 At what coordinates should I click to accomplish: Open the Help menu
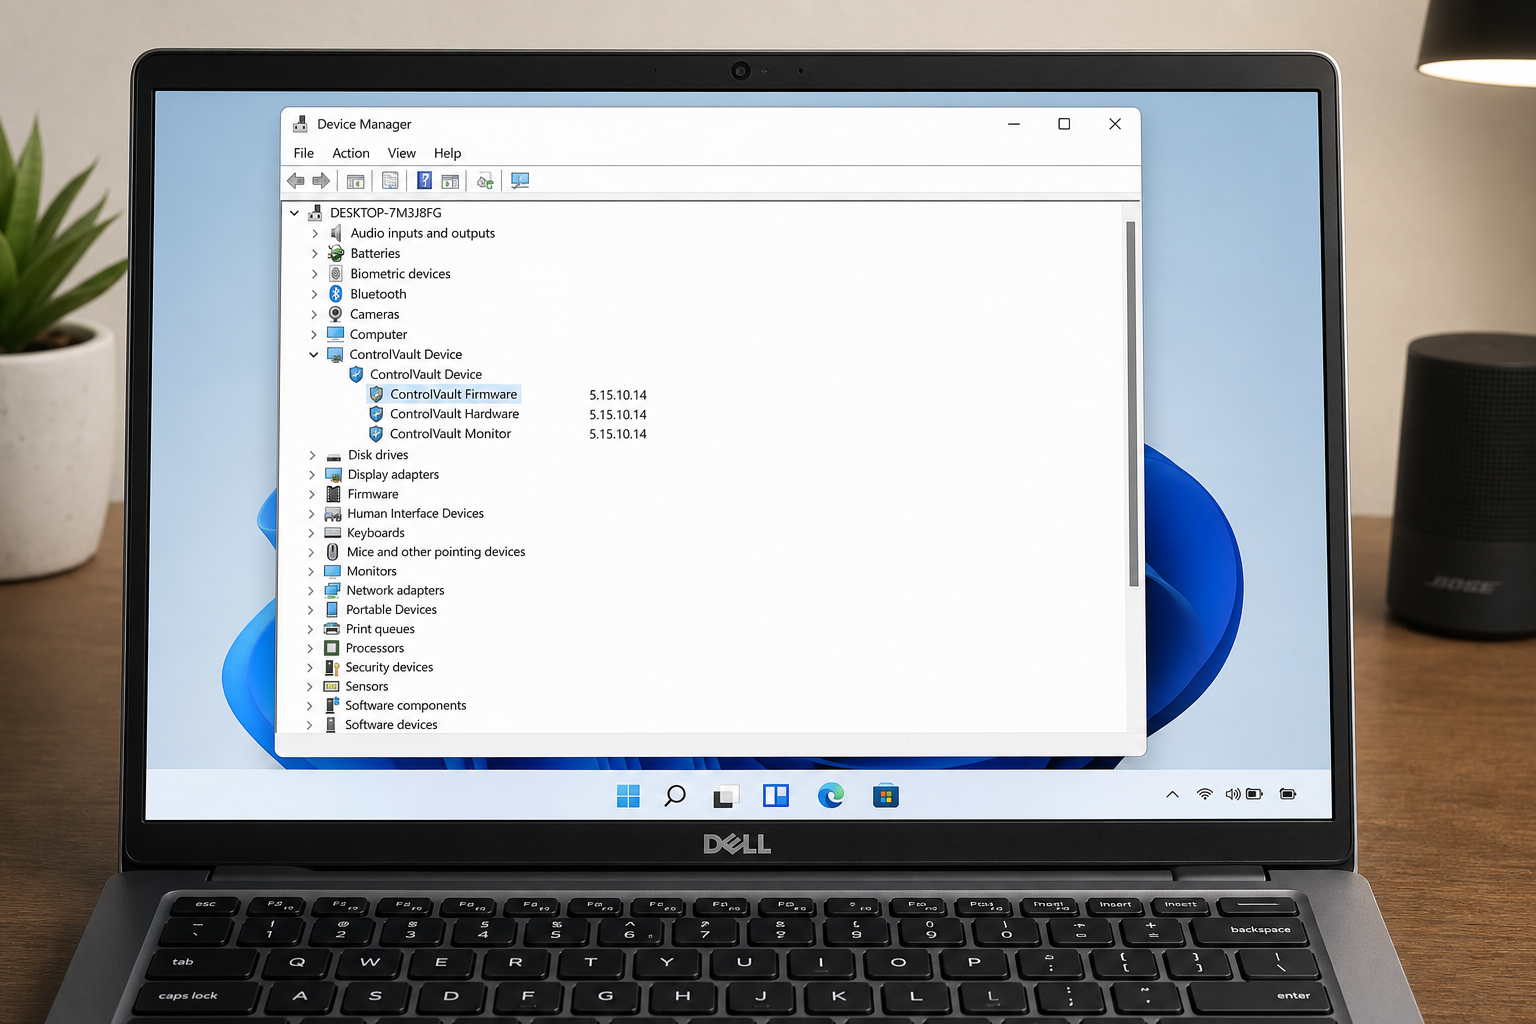(x=448, y=153)
